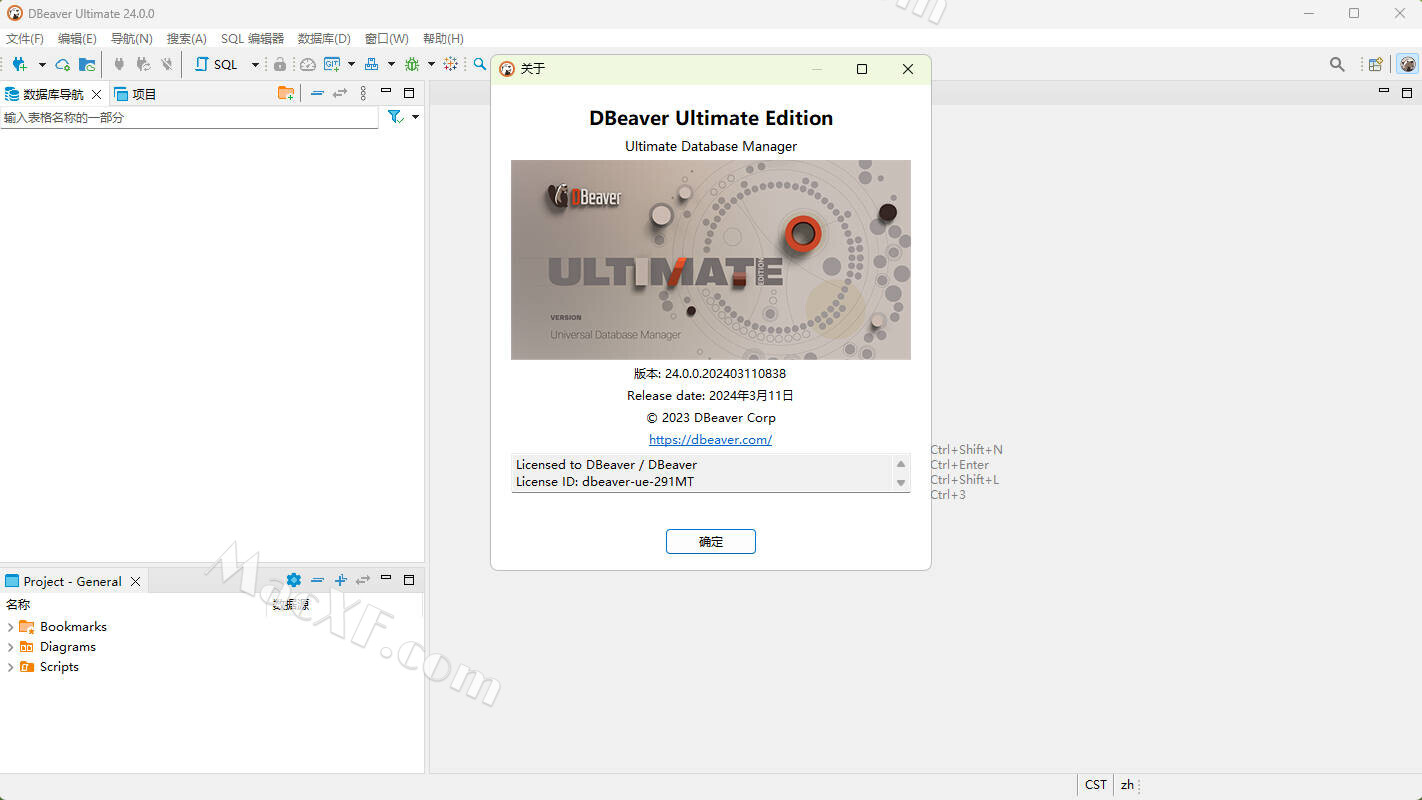The width and height of the screenshot is (1422, 800).
Task: Expand the dropdown beside the stacked-boxes icon
Action: pyautogui.click(x=391, y=64)
